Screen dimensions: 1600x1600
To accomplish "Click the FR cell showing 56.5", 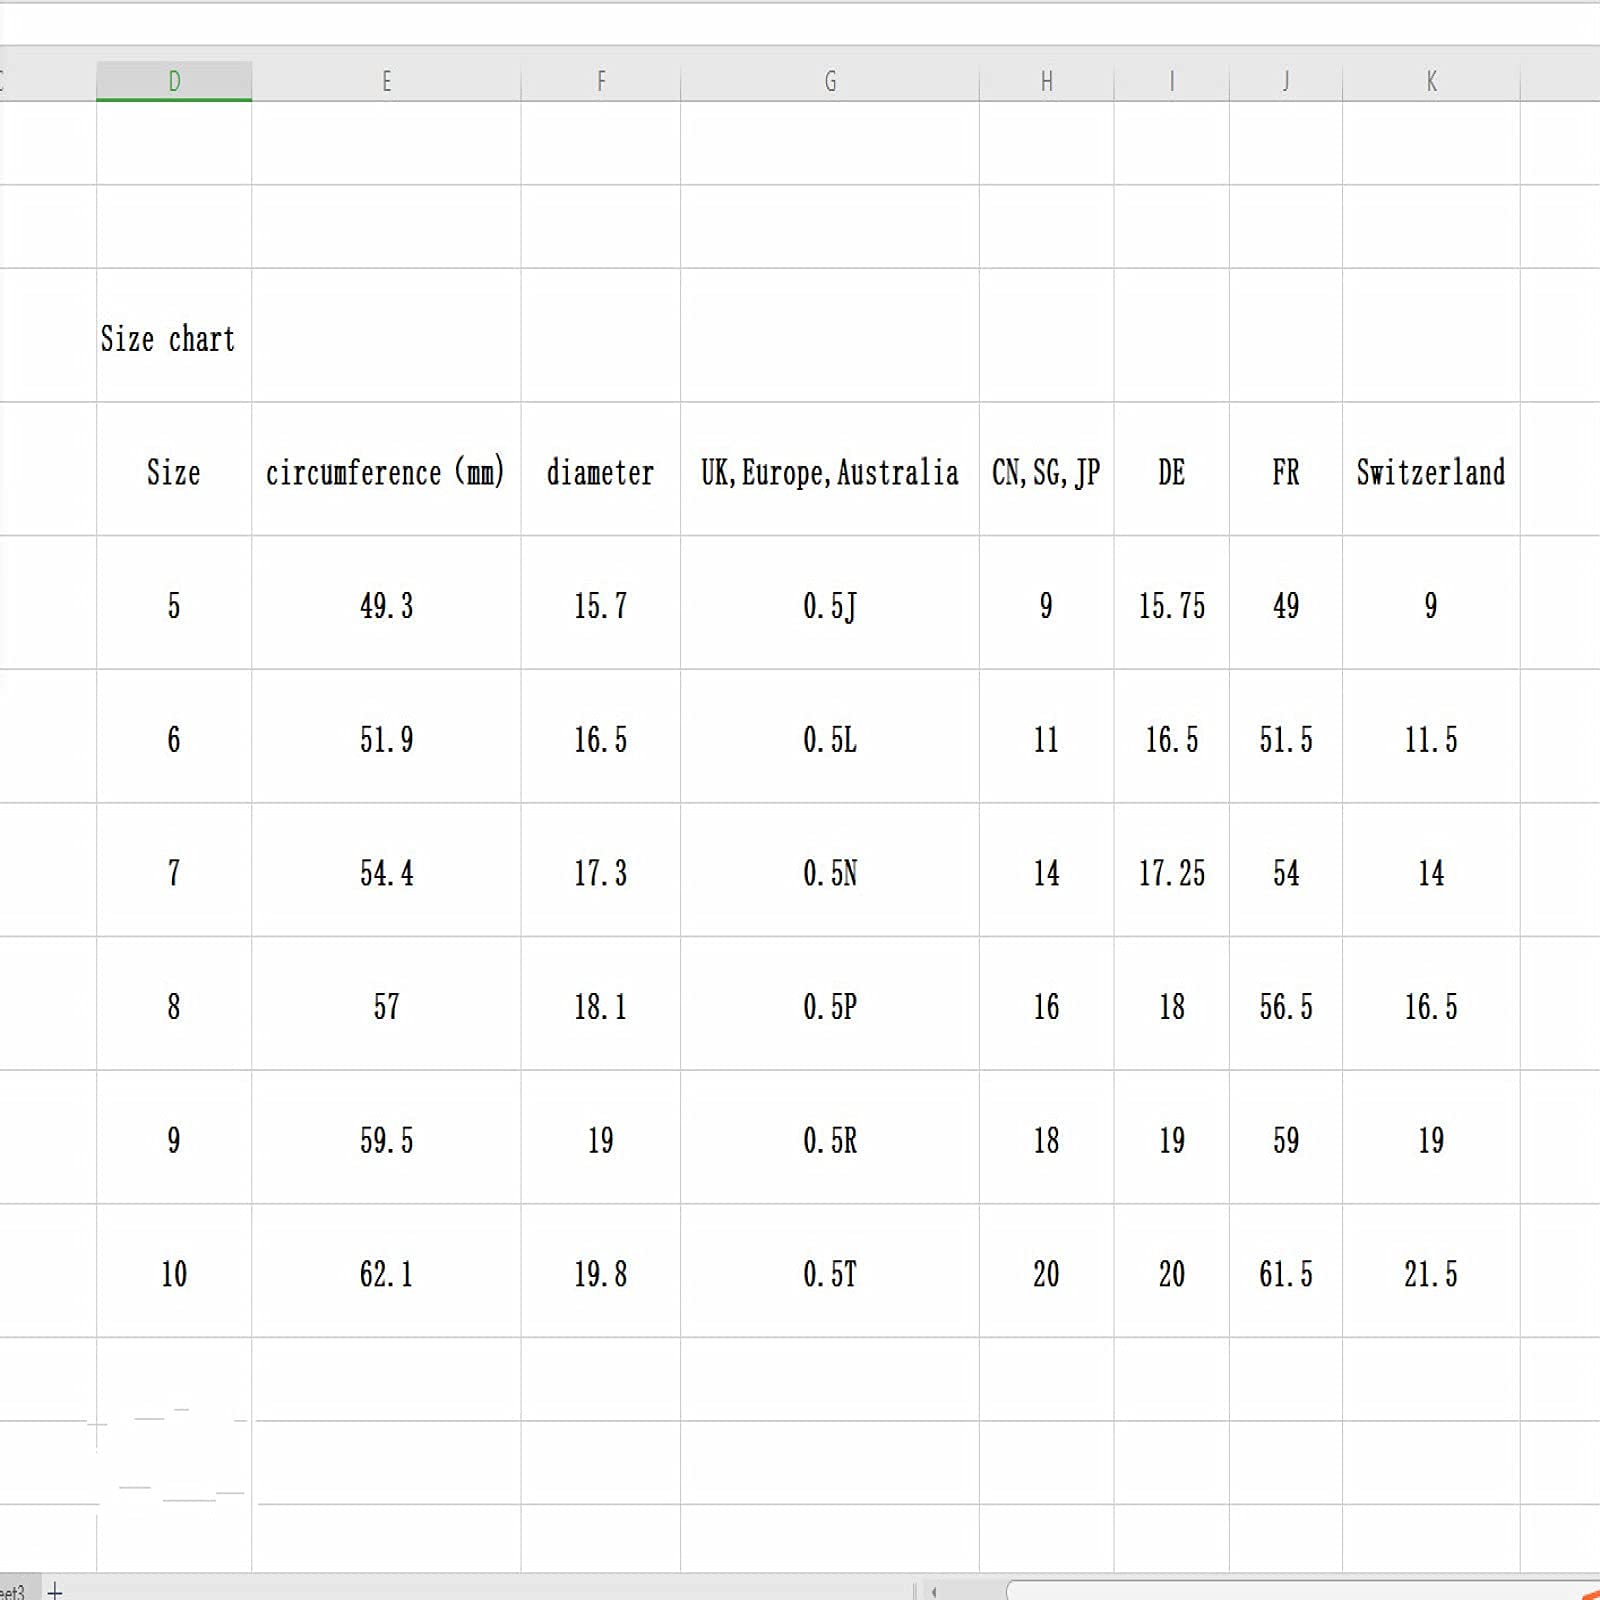I will pos(1286,1004).
